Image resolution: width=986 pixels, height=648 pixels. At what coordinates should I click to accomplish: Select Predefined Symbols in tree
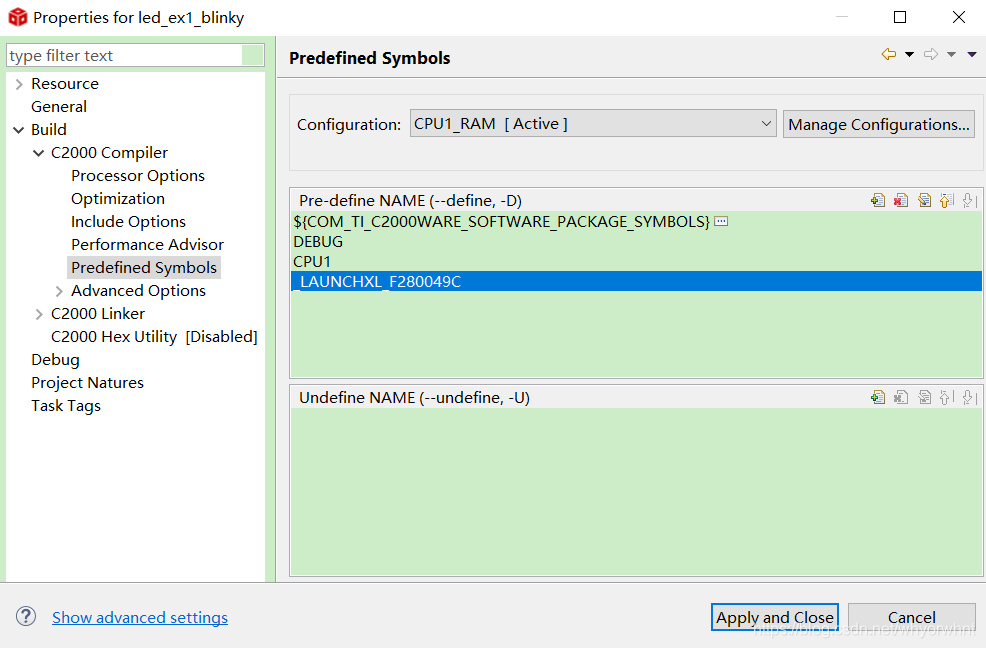(x=144, y=267)
